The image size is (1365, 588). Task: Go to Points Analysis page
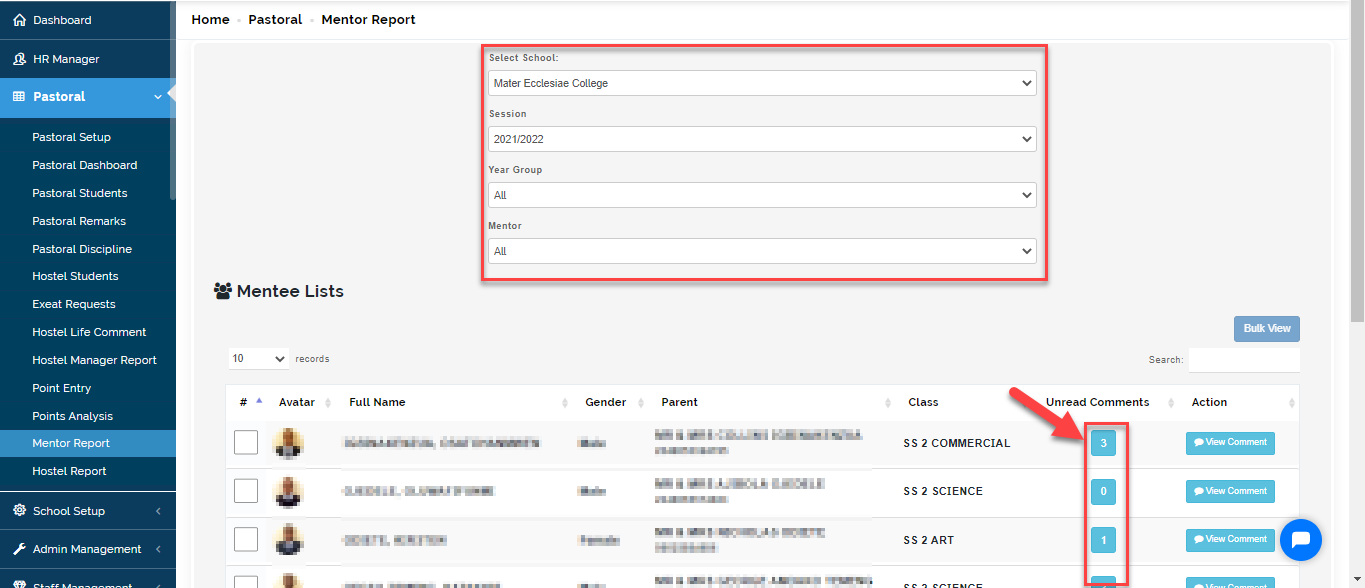point(72,416)
